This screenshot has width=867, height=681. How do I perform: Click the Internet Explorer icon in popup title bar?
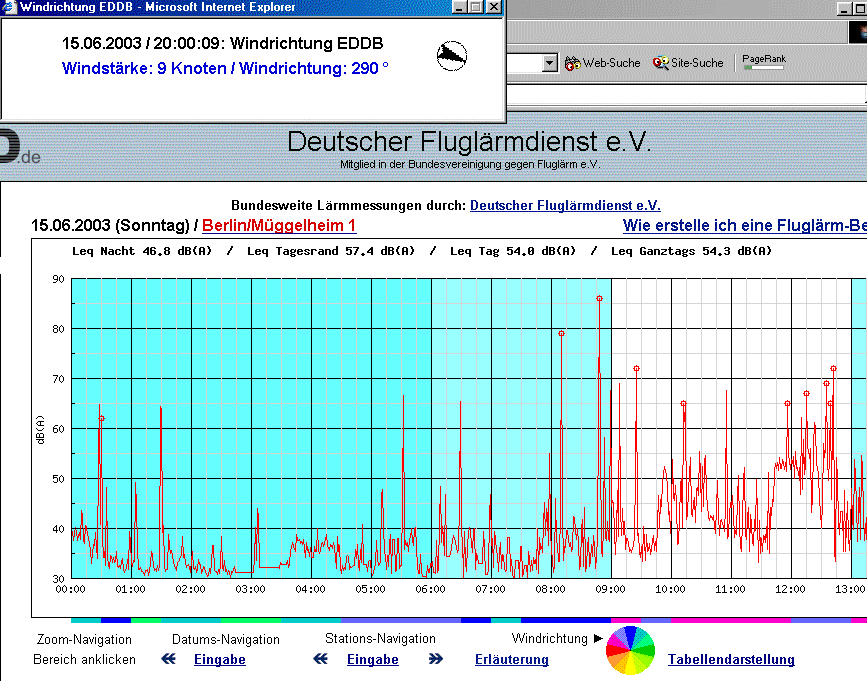8,7
